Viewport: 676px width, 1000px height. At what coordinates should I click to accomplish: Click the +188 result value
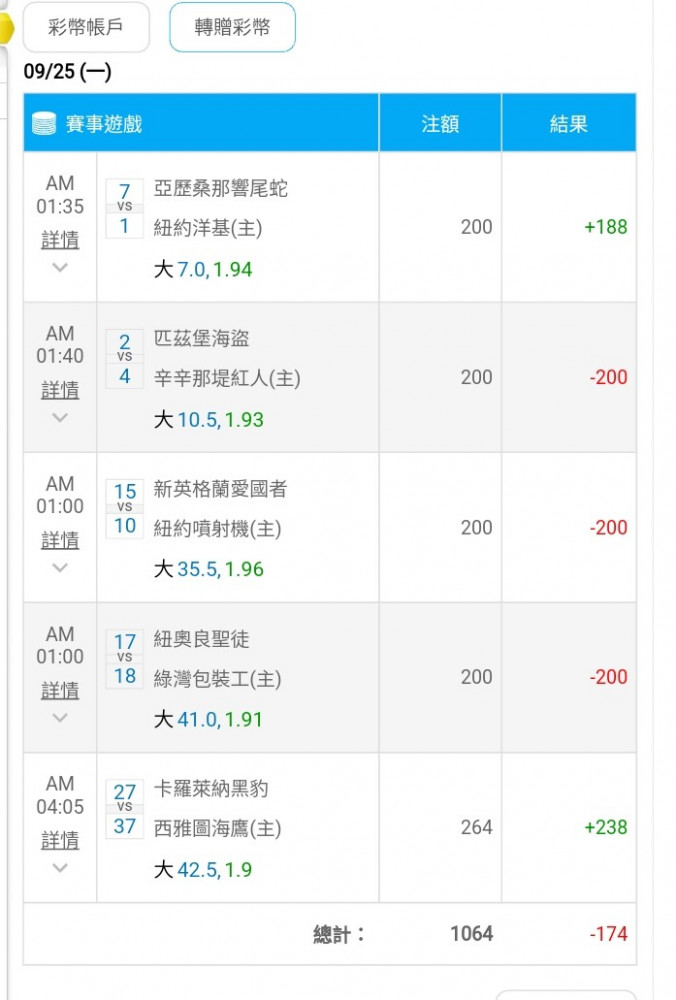click(606, 227)
